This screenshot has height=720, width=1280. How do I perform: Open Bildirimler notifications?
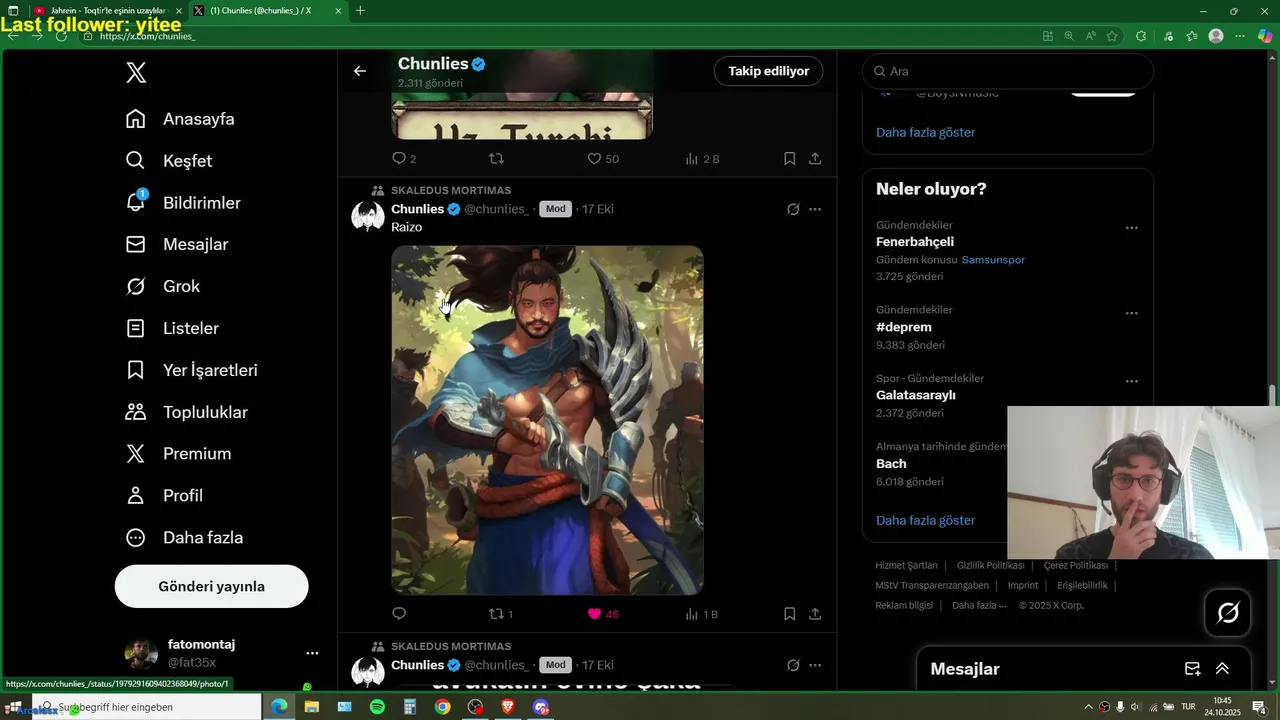182,203
